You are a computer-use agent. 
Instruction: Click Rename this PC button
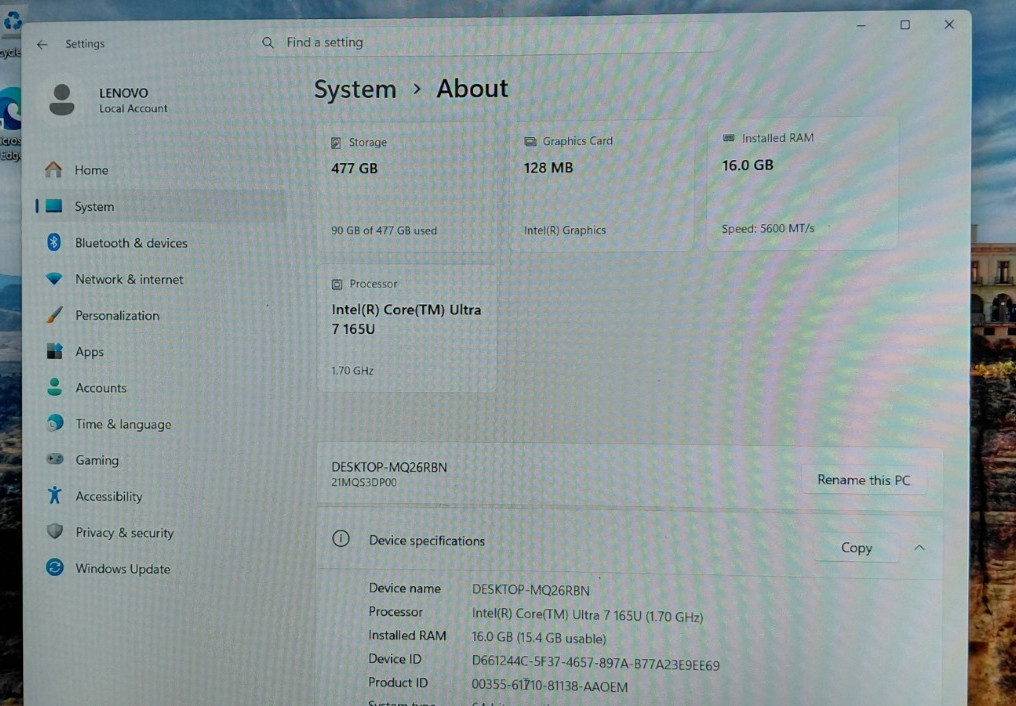coord(863,480)
